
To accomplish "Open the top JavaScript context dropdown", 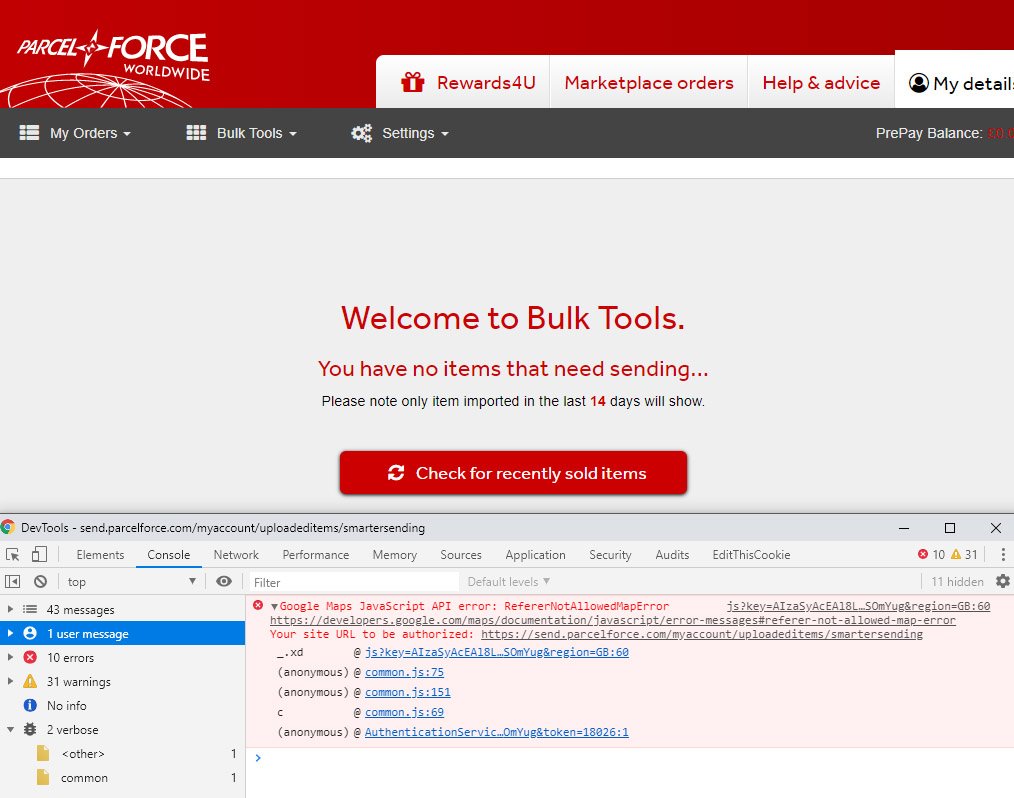I will [131, 581].
